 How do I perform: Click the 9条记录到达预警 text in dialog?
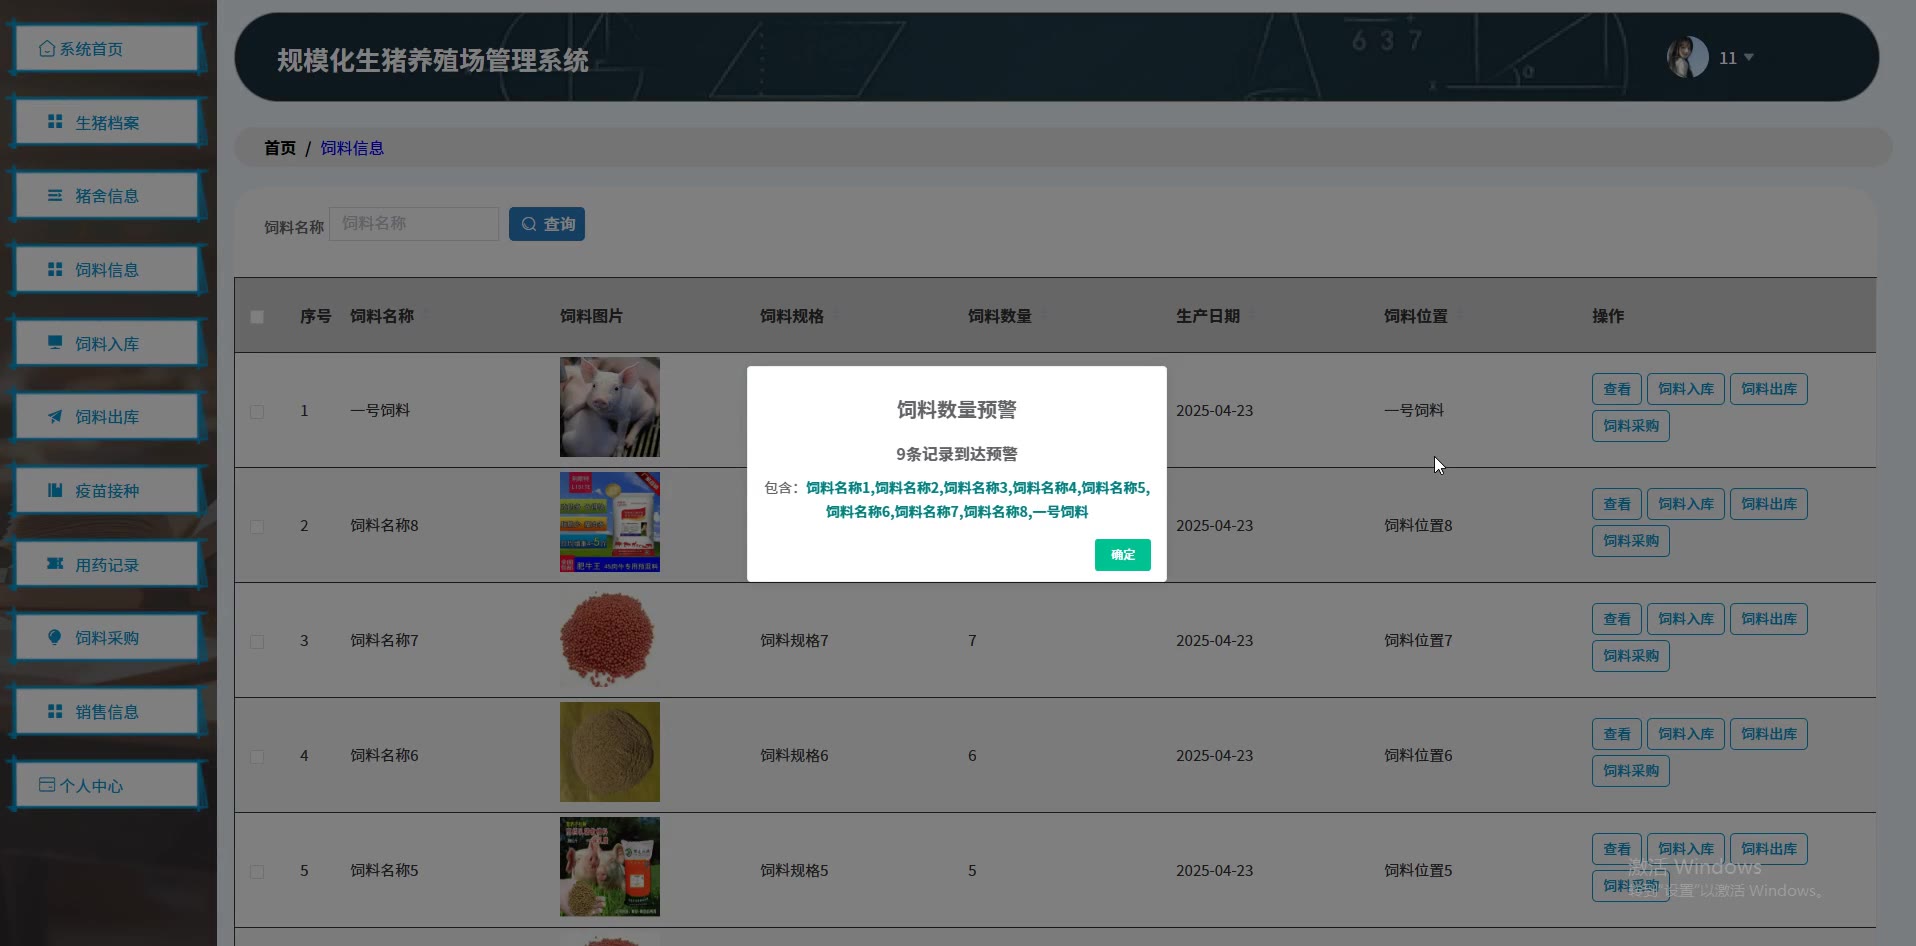[x=957, y=454]
